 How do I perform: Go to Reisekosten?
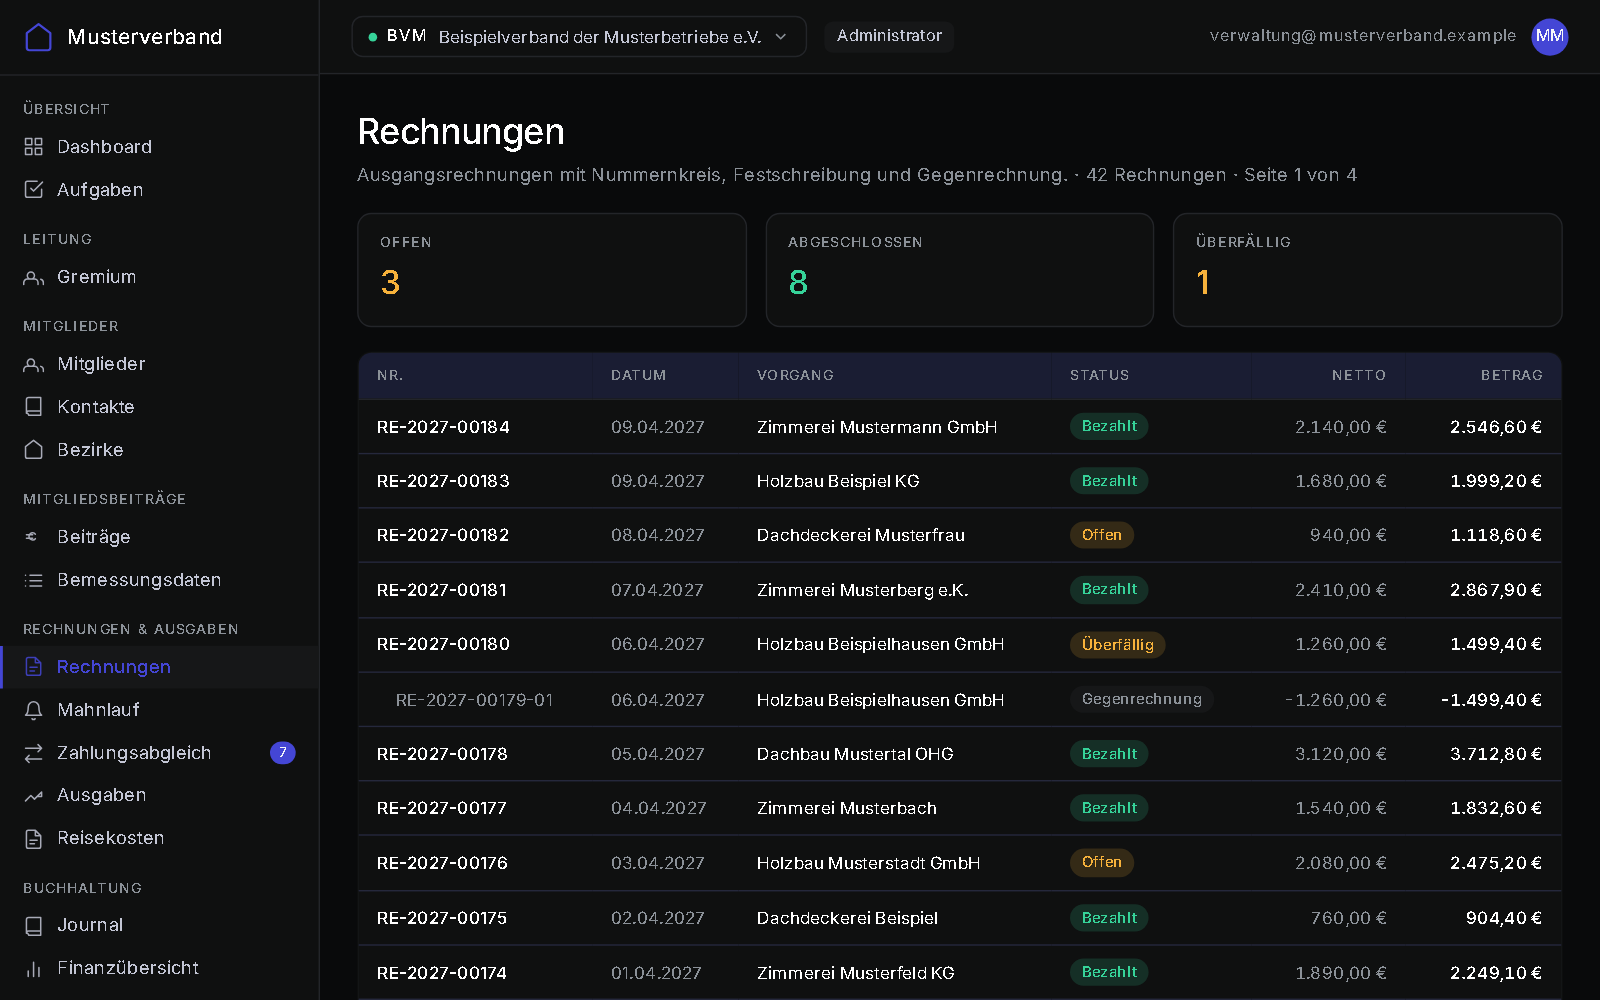point(160,839)
